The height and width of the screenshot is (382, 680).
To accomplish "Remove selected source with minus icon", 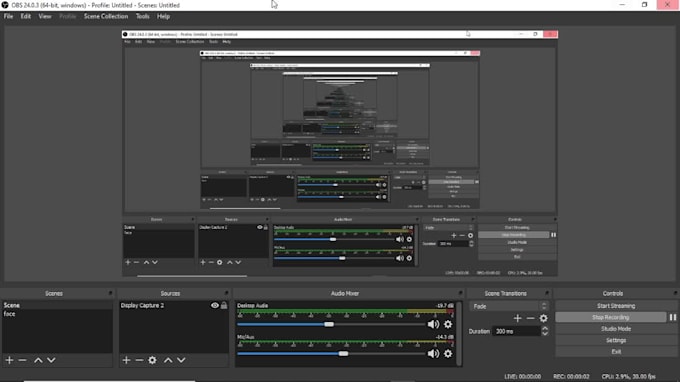I will click(x=139, y=360).
